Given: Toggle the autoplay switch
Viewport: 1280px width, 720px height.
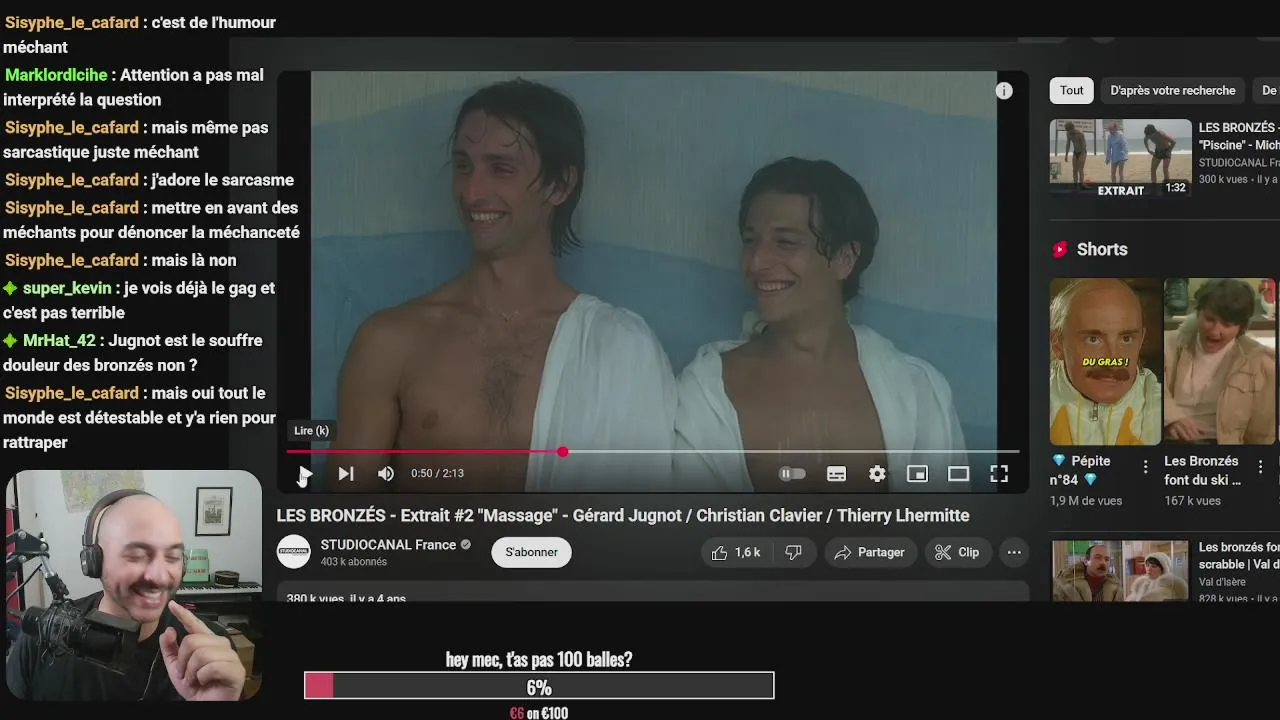Looking at the screenshot, I should [x=792, y=474].
